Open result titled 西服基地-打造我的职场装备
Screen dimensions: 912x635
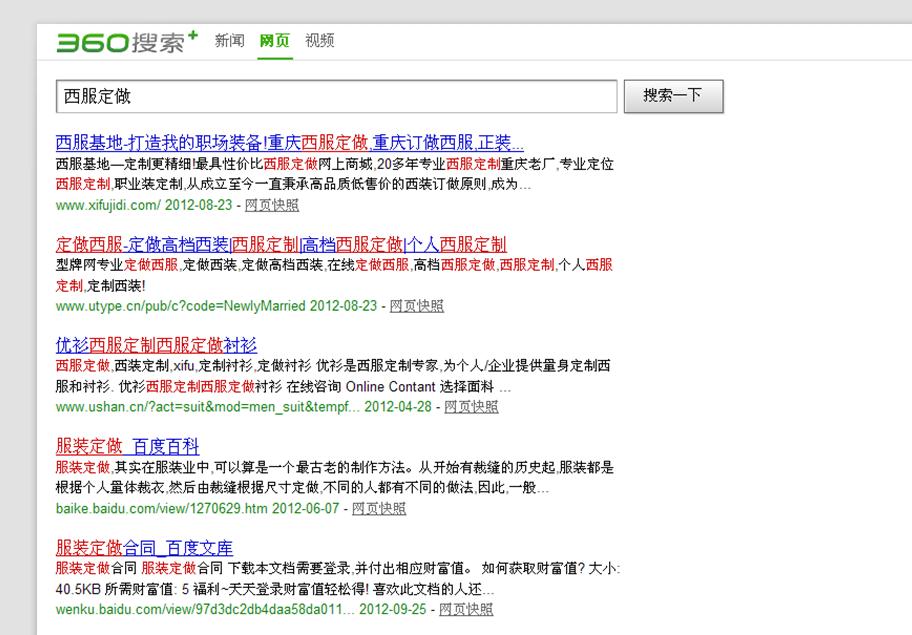tap(290, 142)
